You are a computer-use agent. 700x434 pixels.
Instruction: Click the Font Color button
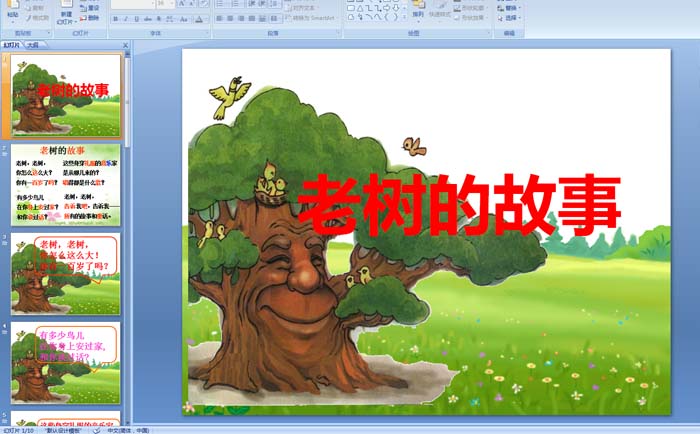(x=200, y=19)
